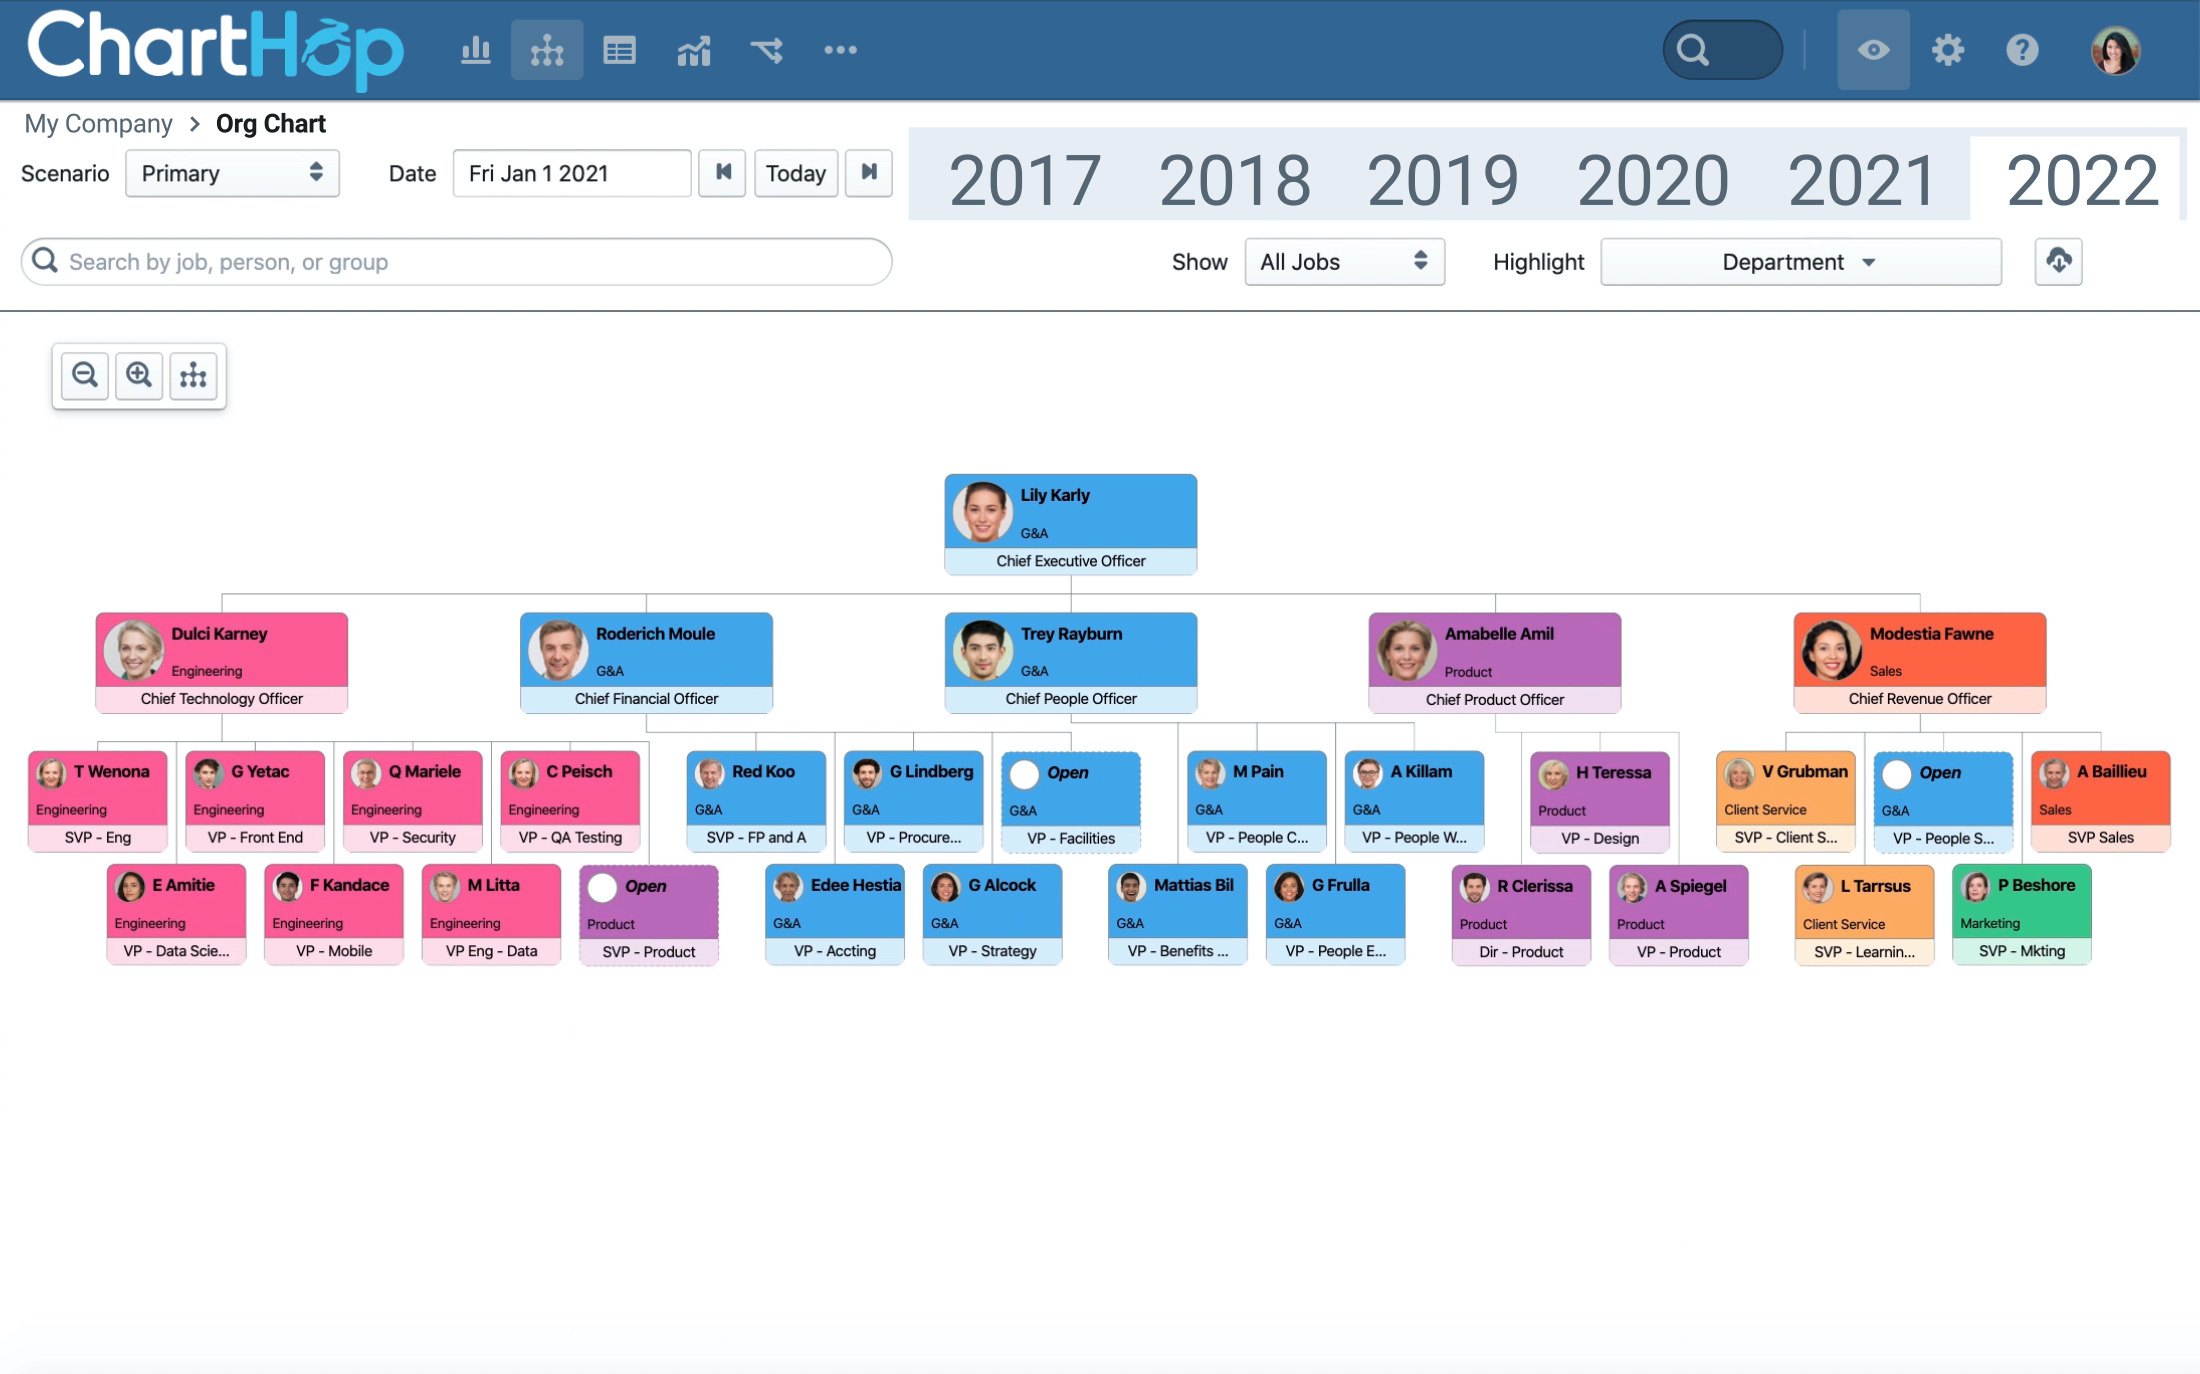
Task: Zoom out of the org chart
Action: [85, 376]
